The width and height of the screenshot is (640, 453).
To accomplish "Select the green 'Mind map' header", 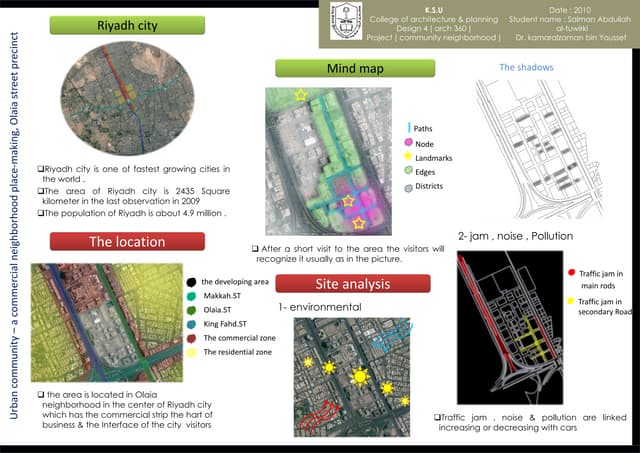I will point(355,68).
